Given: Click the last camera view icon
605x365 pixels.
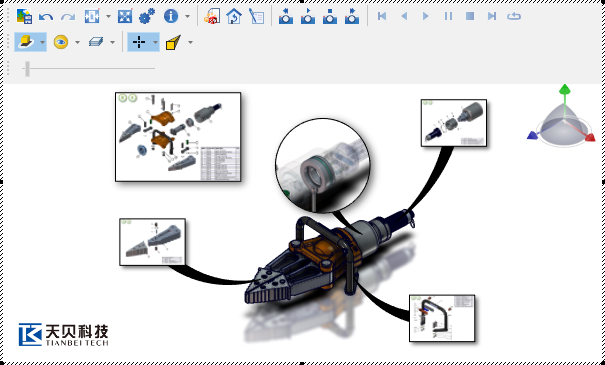Looking at the screenshot, I should click(352, 16).
